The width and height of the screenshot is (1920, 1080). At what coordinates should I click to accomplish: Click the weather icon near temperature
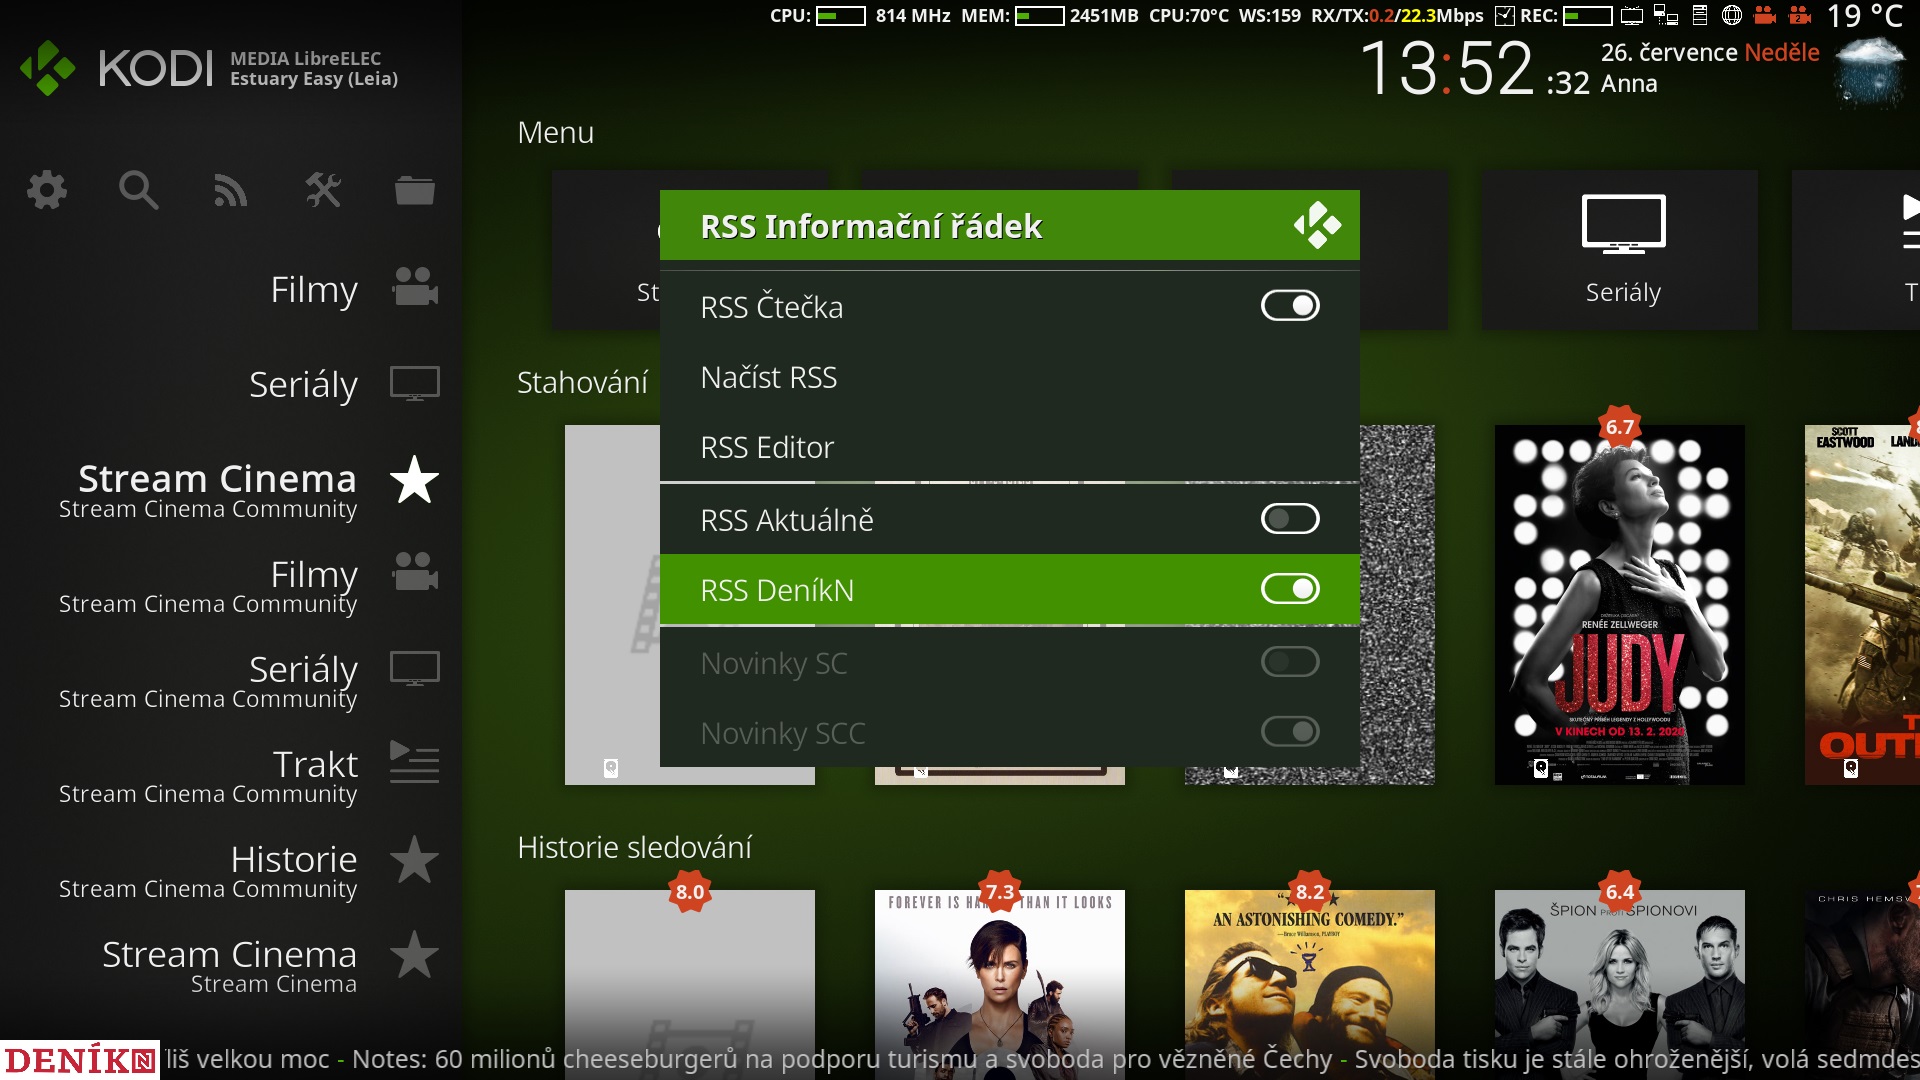click(1868, 72)
